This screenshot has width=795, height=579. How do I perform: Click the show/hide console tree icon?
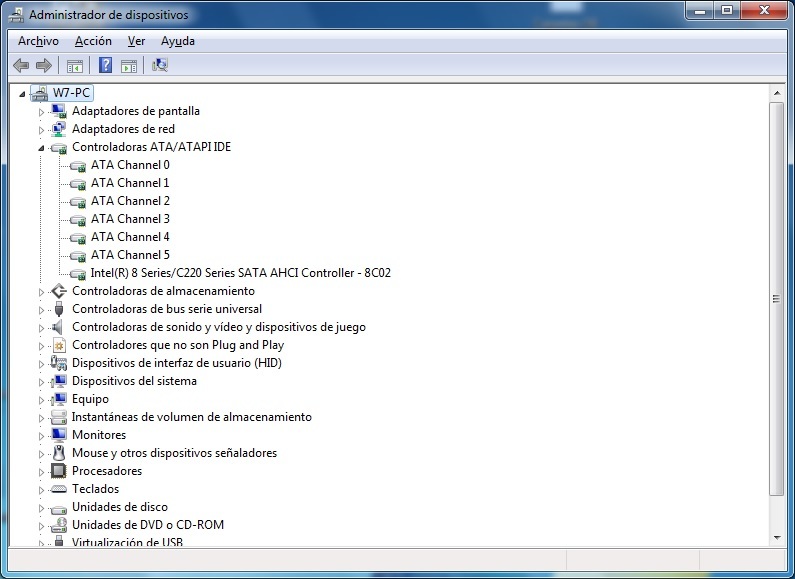(x=74, y=66)
